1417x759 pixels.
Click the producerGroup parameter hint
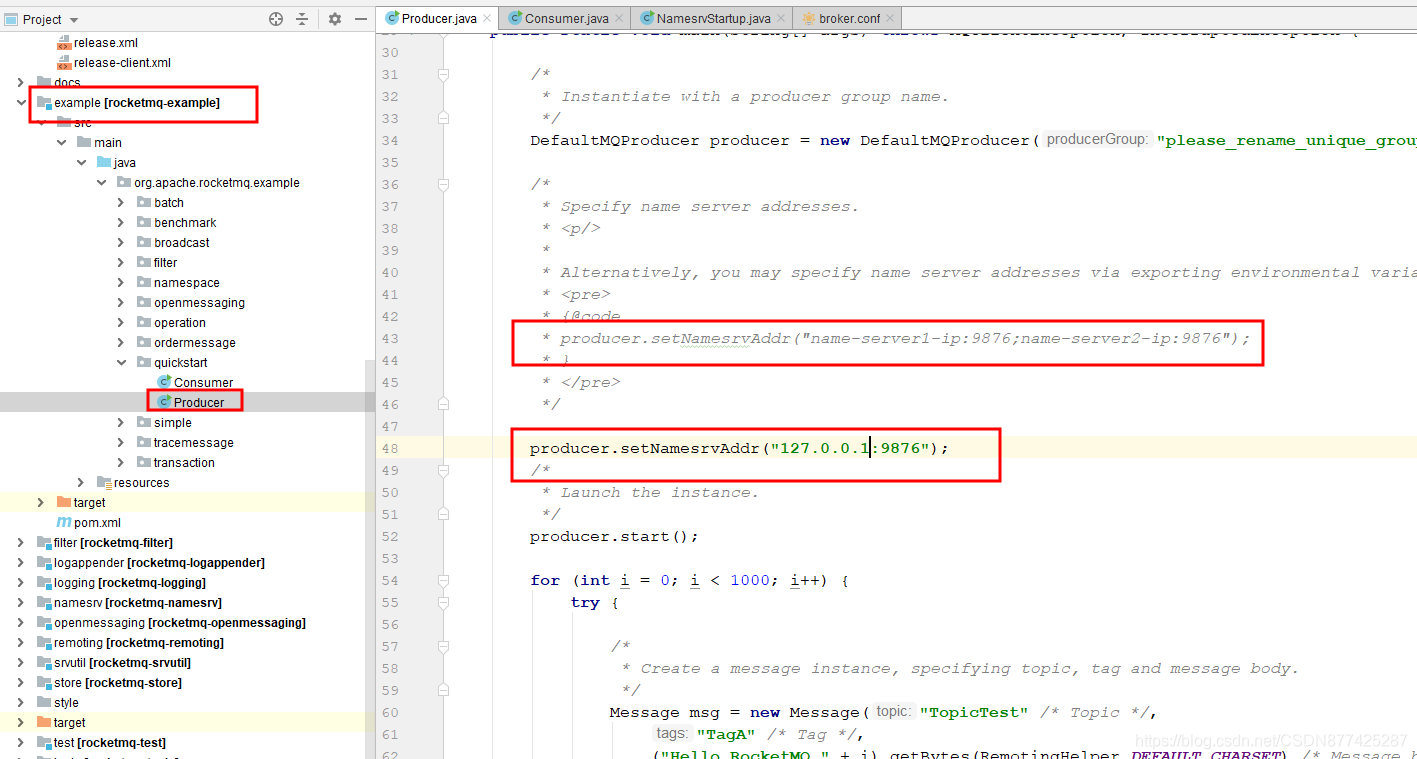[1097, 140]
